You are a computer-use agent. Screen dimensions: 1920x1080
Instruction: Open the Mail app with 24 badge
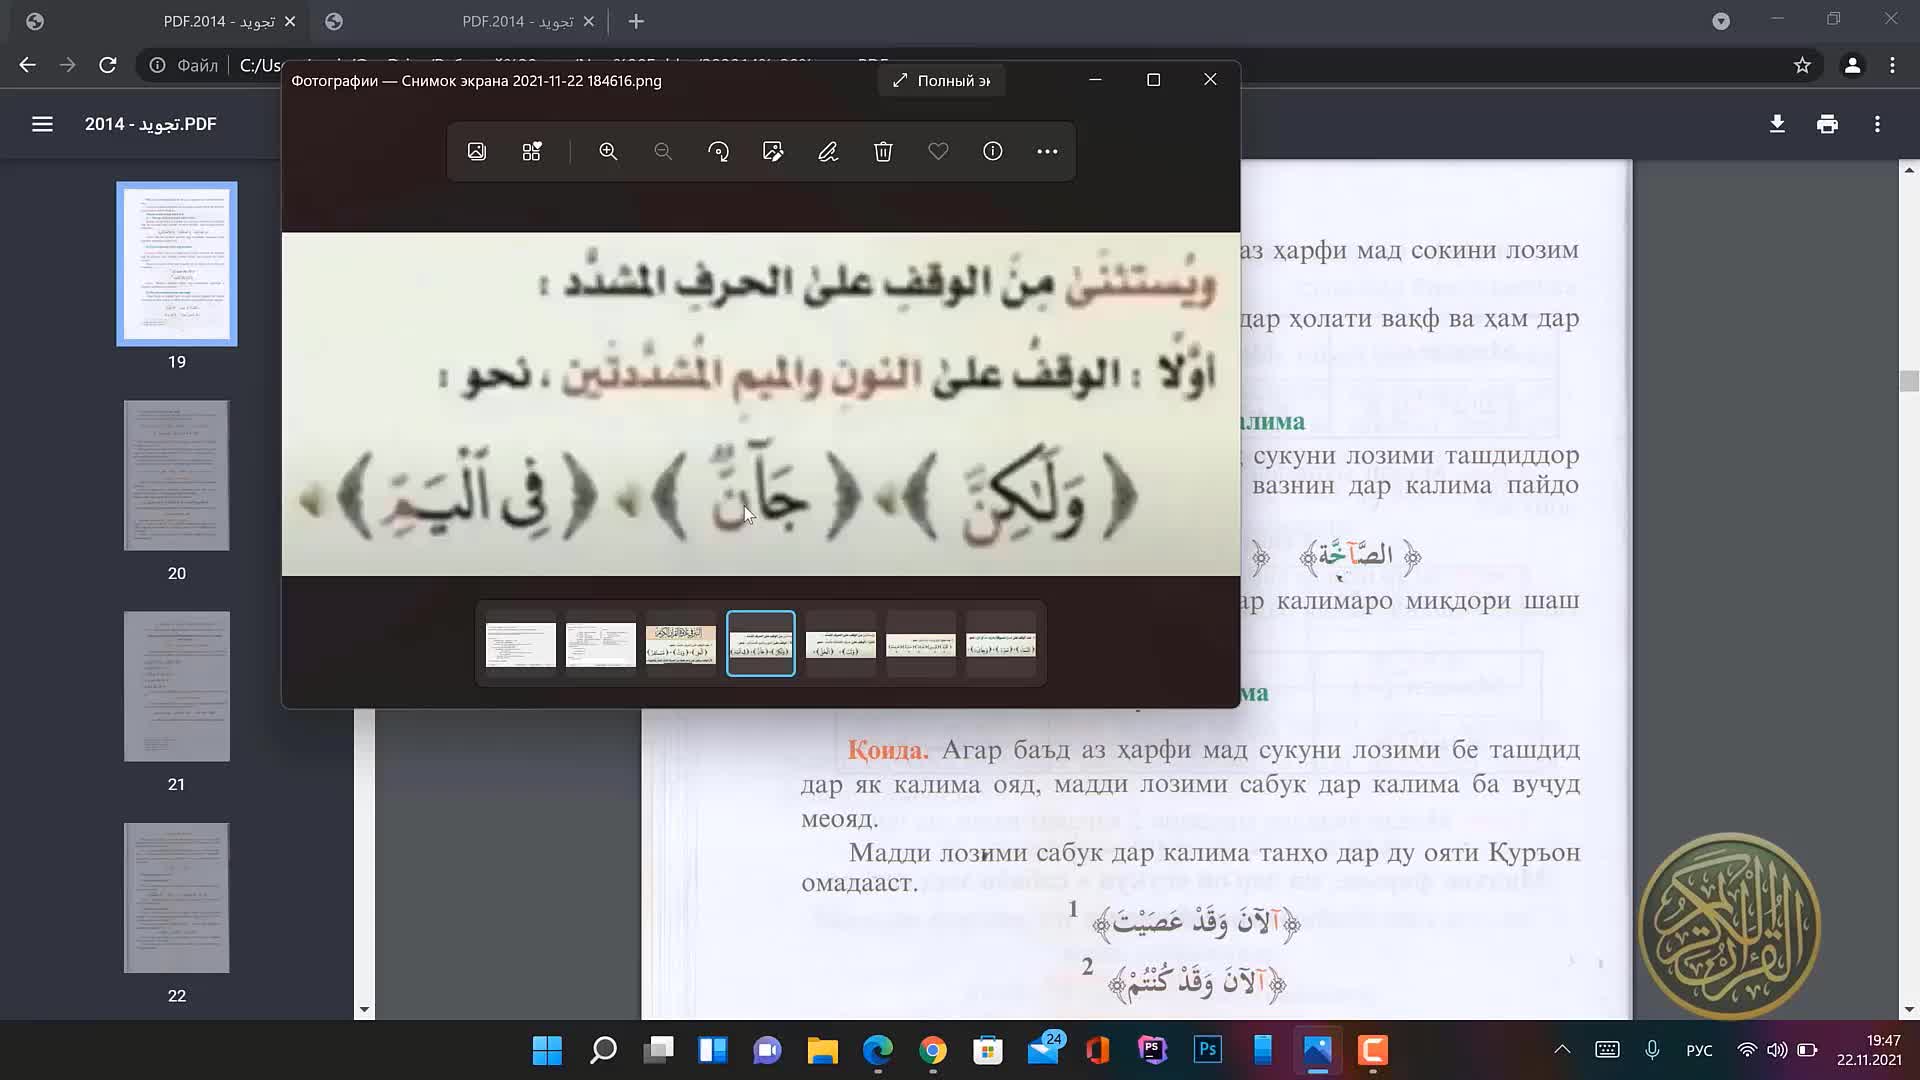click(x=1043, y=1050)
